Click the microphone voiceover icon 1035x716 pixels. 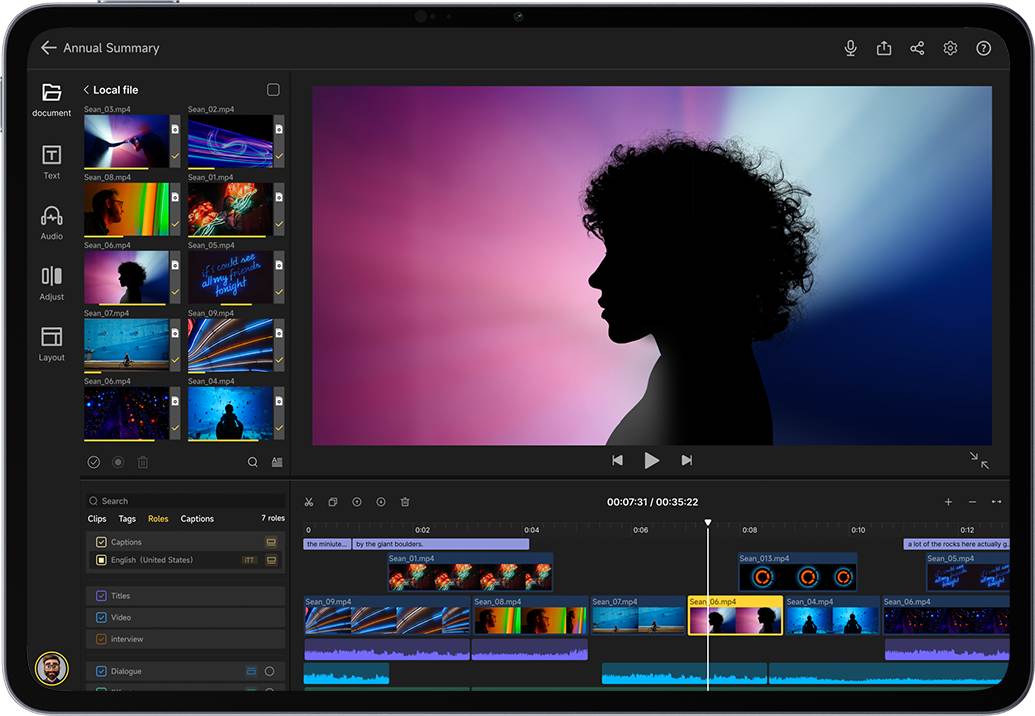tap(850, 48)
